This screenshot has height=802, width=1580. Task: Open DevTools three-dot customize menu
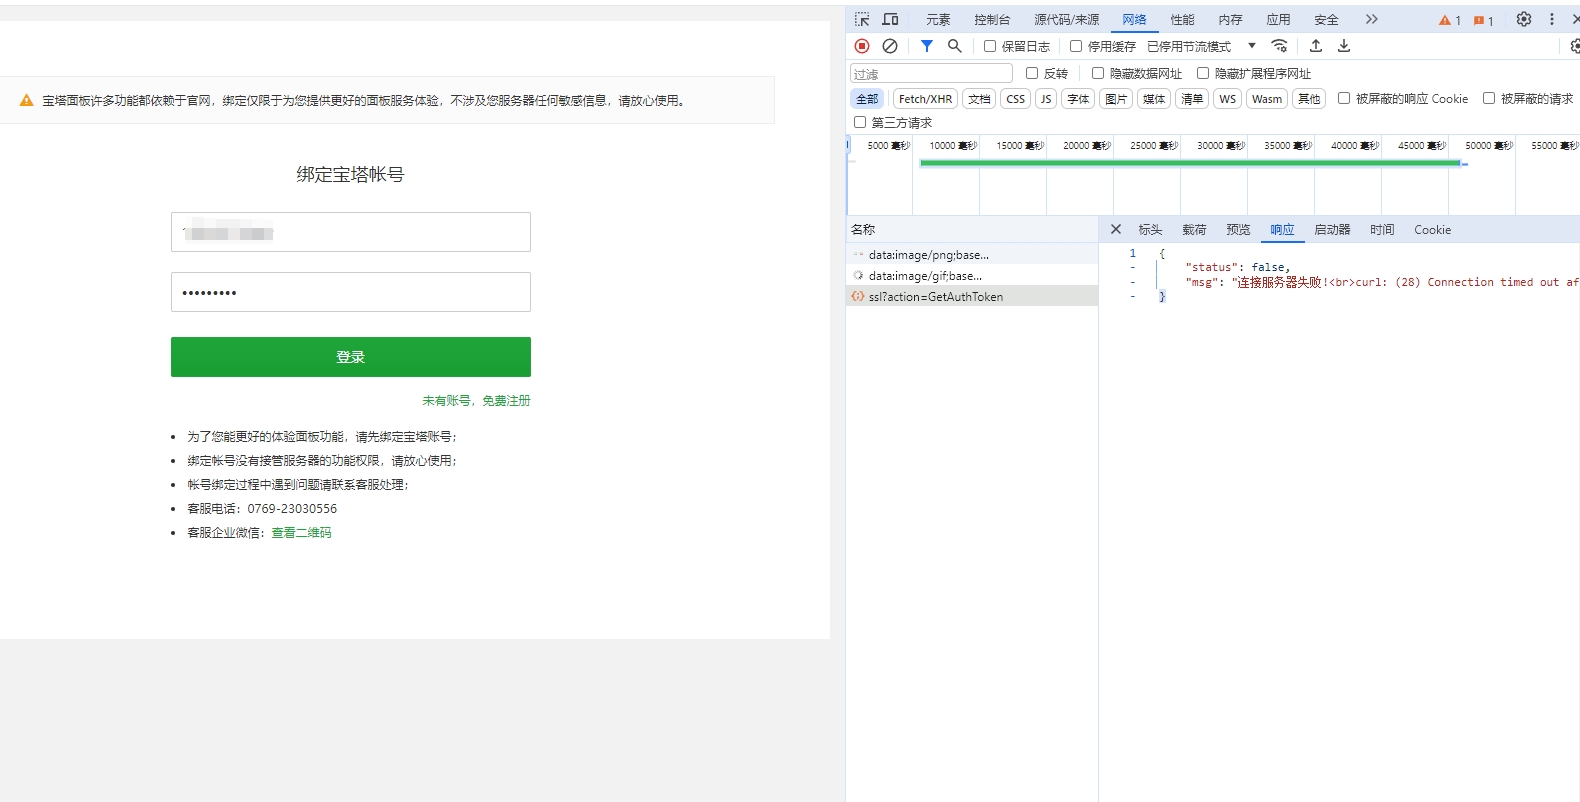click(x=1552, y=19)
